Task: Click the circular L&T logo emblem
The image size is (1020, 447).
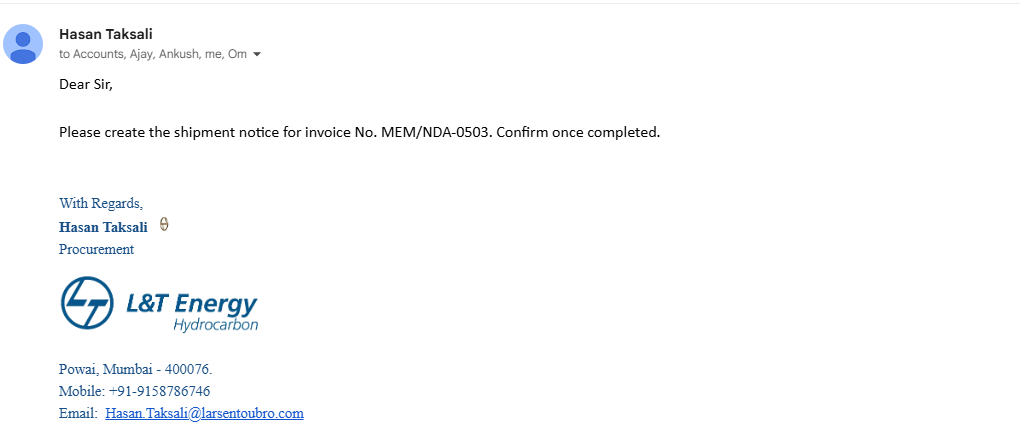Action: pyautogui.click(x=87, y=303)
